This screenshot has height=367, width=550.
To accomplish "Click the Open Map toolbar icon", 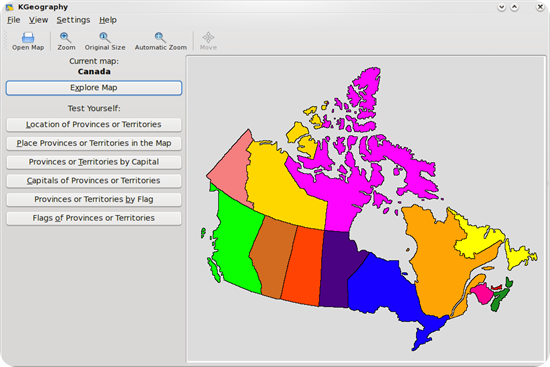I will pyautogui.click(x=28, y=38).
